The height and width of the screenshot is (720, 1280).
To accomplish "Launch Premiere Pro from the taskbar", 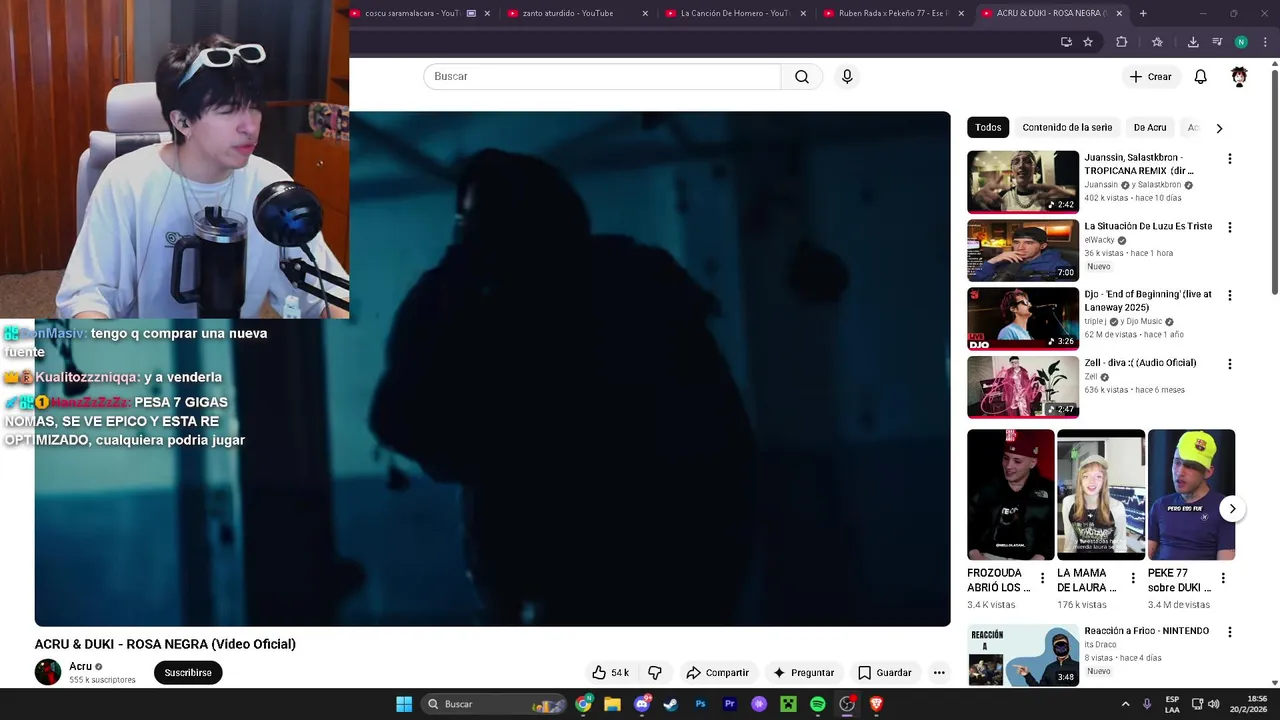I will 729,704.
